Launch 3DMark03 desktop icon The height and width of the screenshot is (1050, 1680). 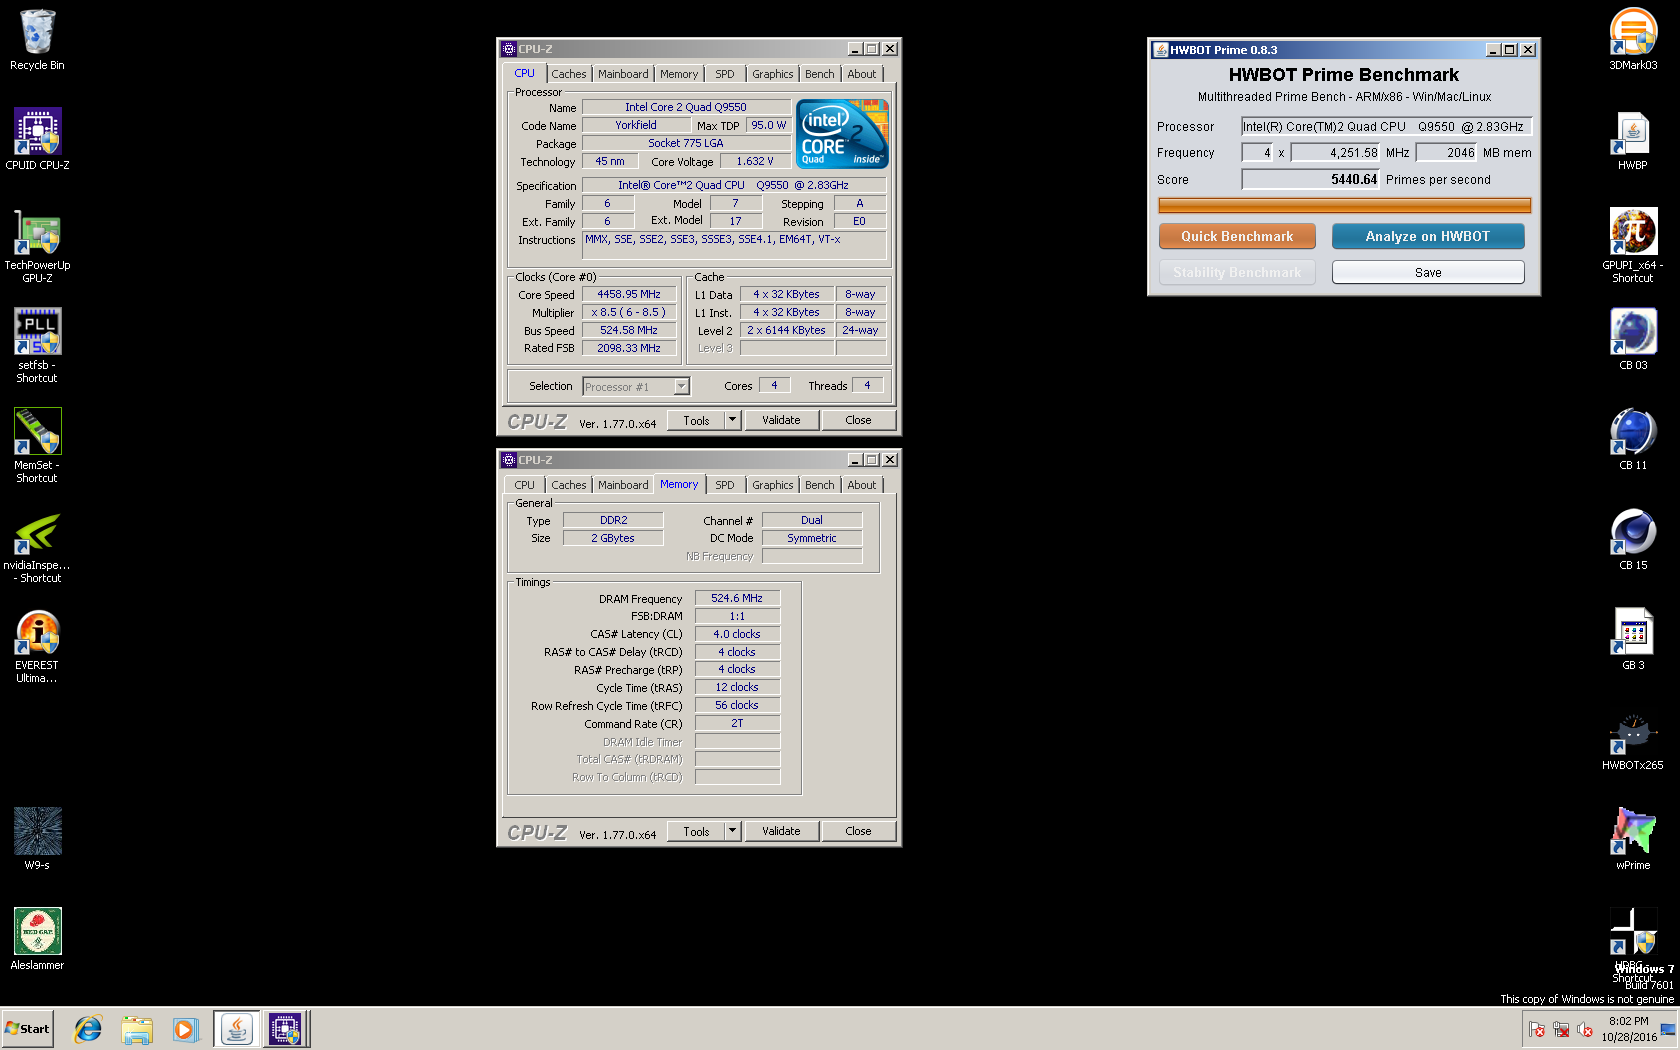(x=1633, y=40)
